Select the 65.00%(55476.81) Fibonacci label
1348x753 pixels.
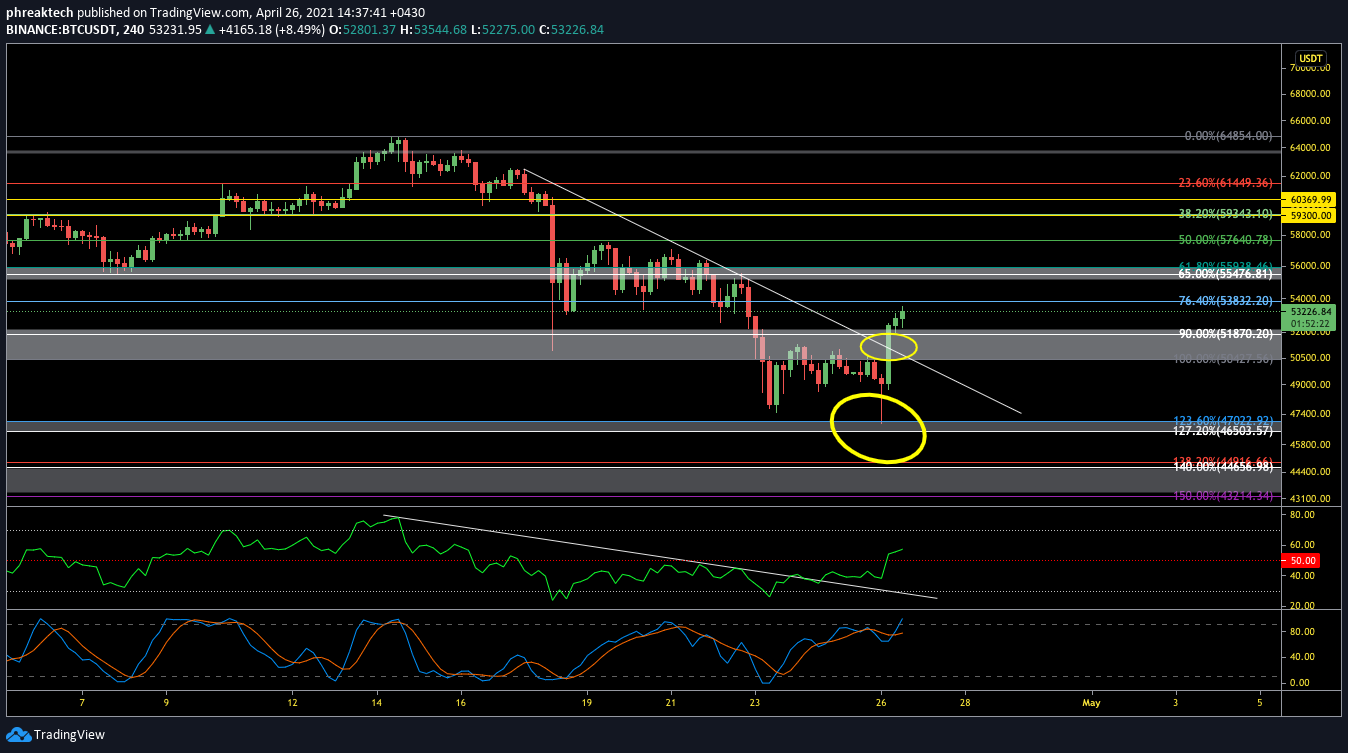[1225, 273]
